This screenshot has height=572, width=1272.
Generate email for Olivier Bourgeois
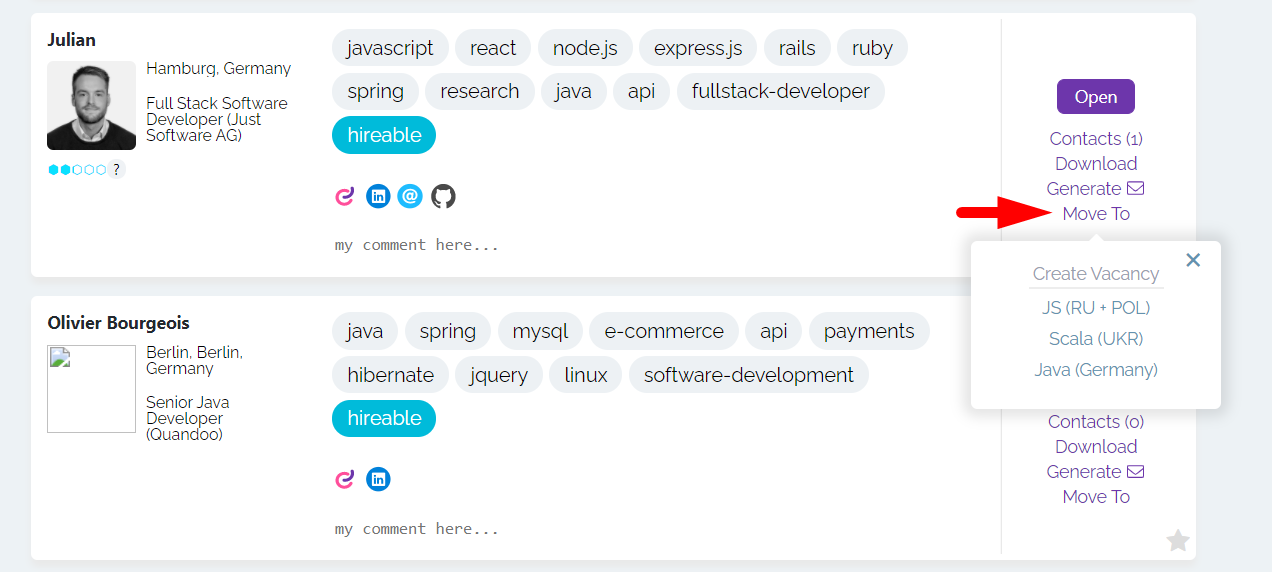tap(1096, 472)
